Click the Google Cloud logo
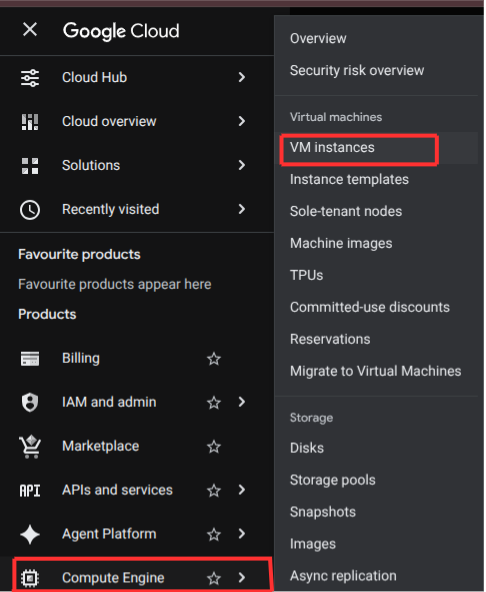This screenshot has width=486, height=592. [121, 31]
